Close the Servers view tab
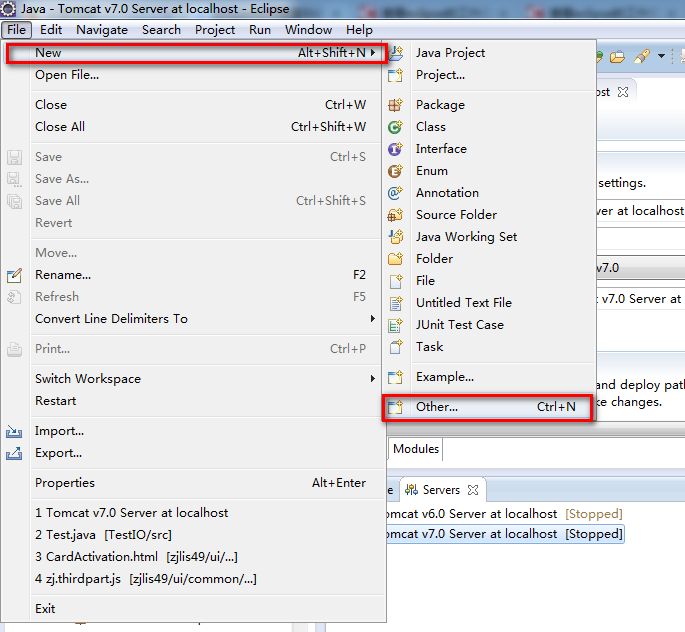Screen dimensions: 685x632 473,490
